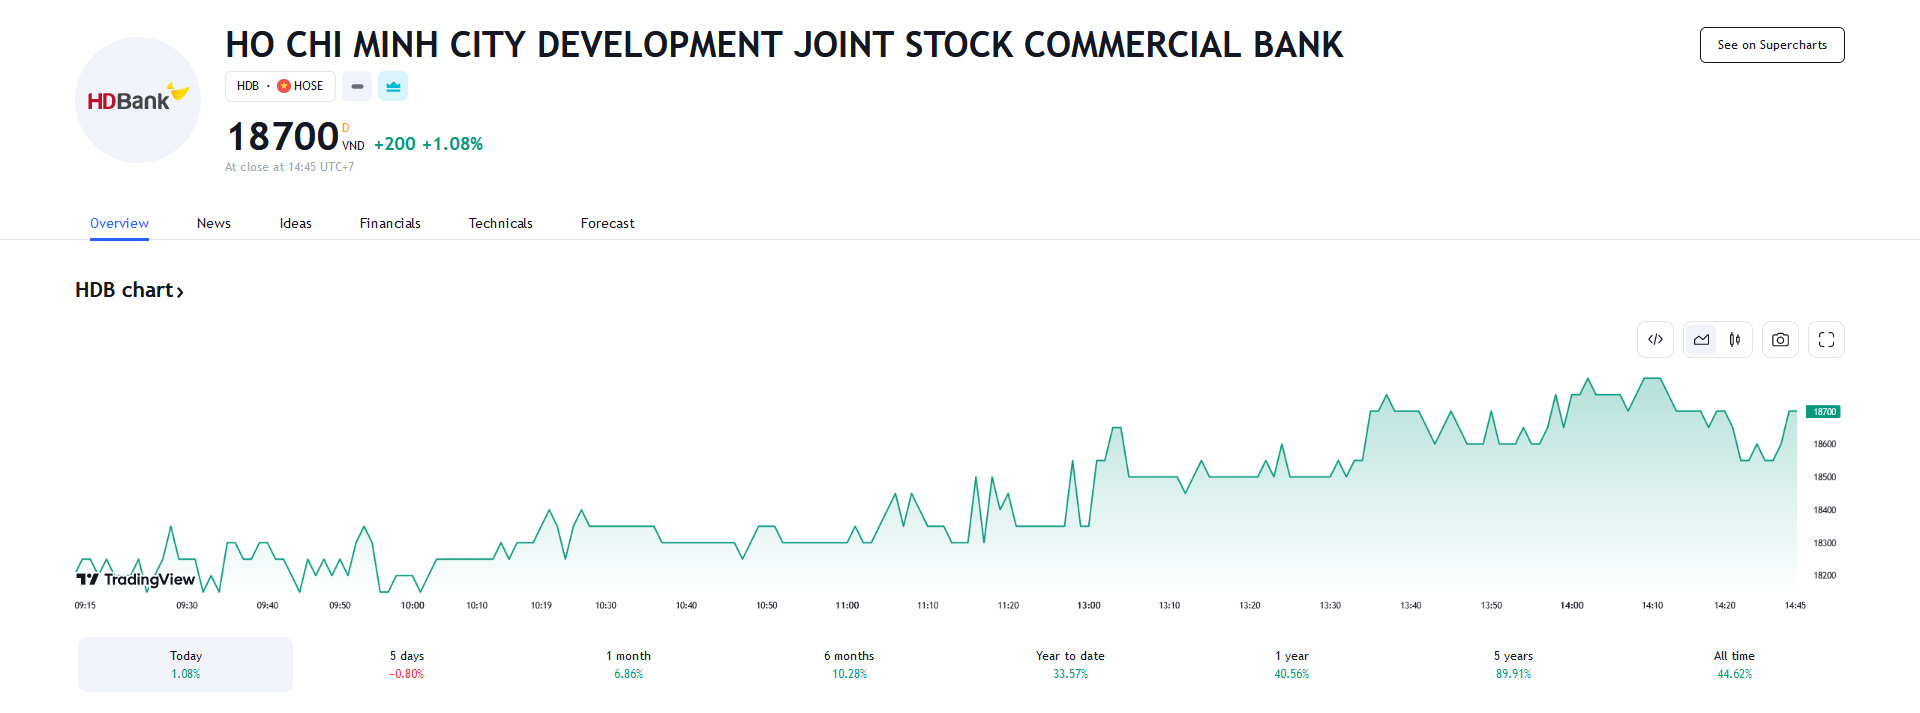Image resolution: width=1920 pixels, height=713 pixels.
Task: Switch to the Ideas tab
Action: click(296, 223)
